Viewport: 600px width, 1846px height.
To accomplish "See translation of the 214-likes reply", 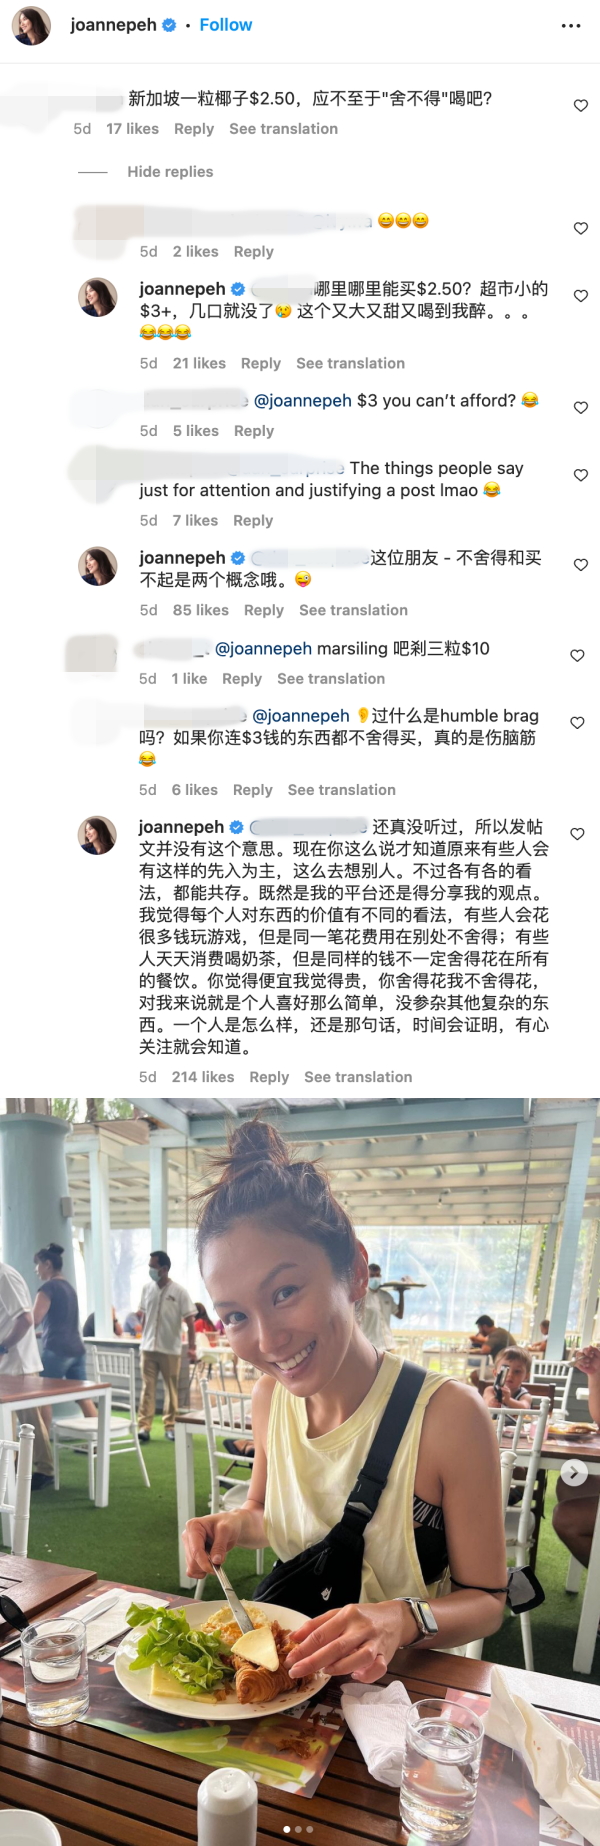I will point(358,1077).
